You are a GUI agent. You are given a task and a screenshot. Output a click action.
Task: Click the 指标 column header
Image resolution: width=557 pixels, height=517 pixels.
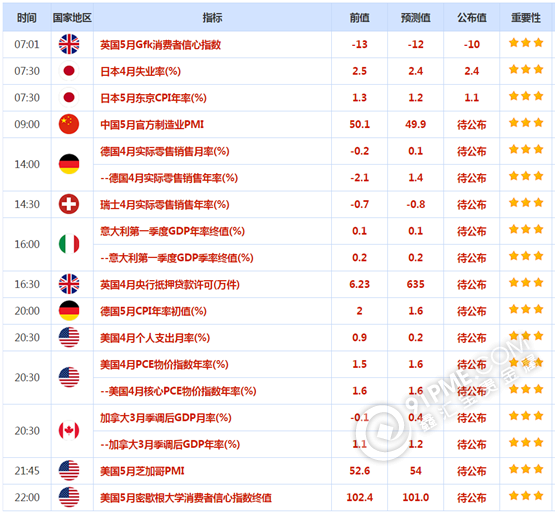coord(212,17)
